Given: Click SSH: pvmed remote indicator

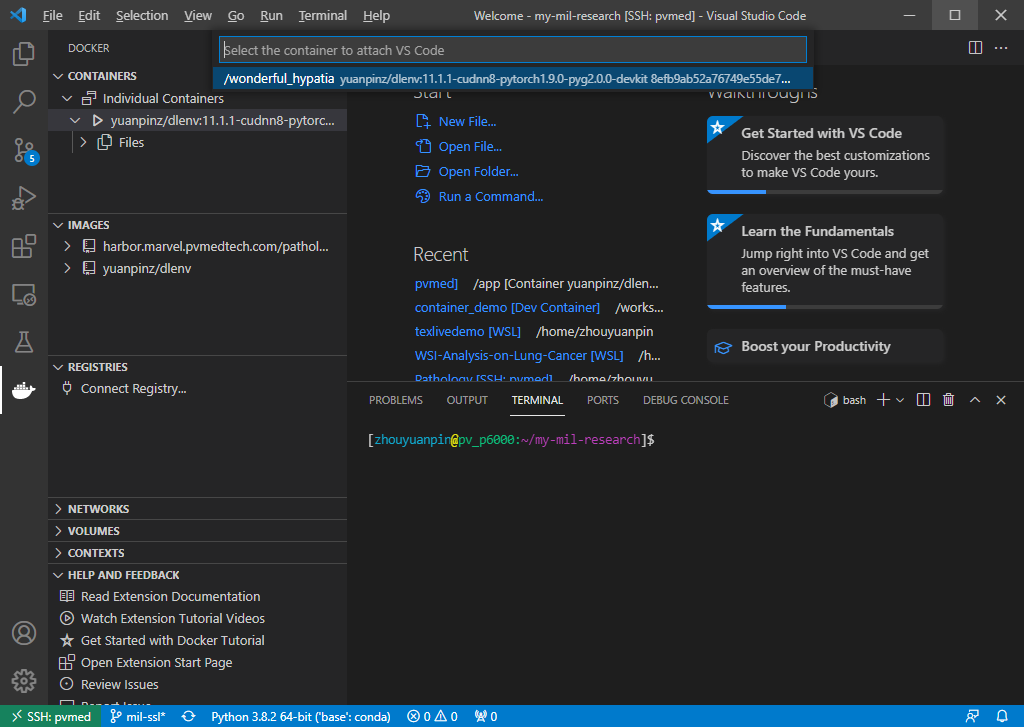Looking at the screenshot, I should pyautogui.click(x=51, y=717).
